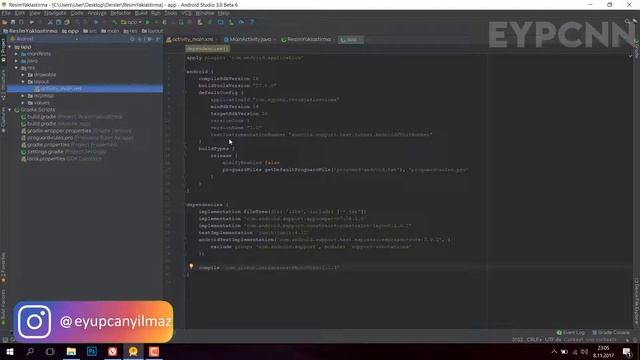The height and width of the screenshot is (360, 640).
Task: Open gradle-wrapper.properties file
Action: pyautogui.click(x=76, y=131)
